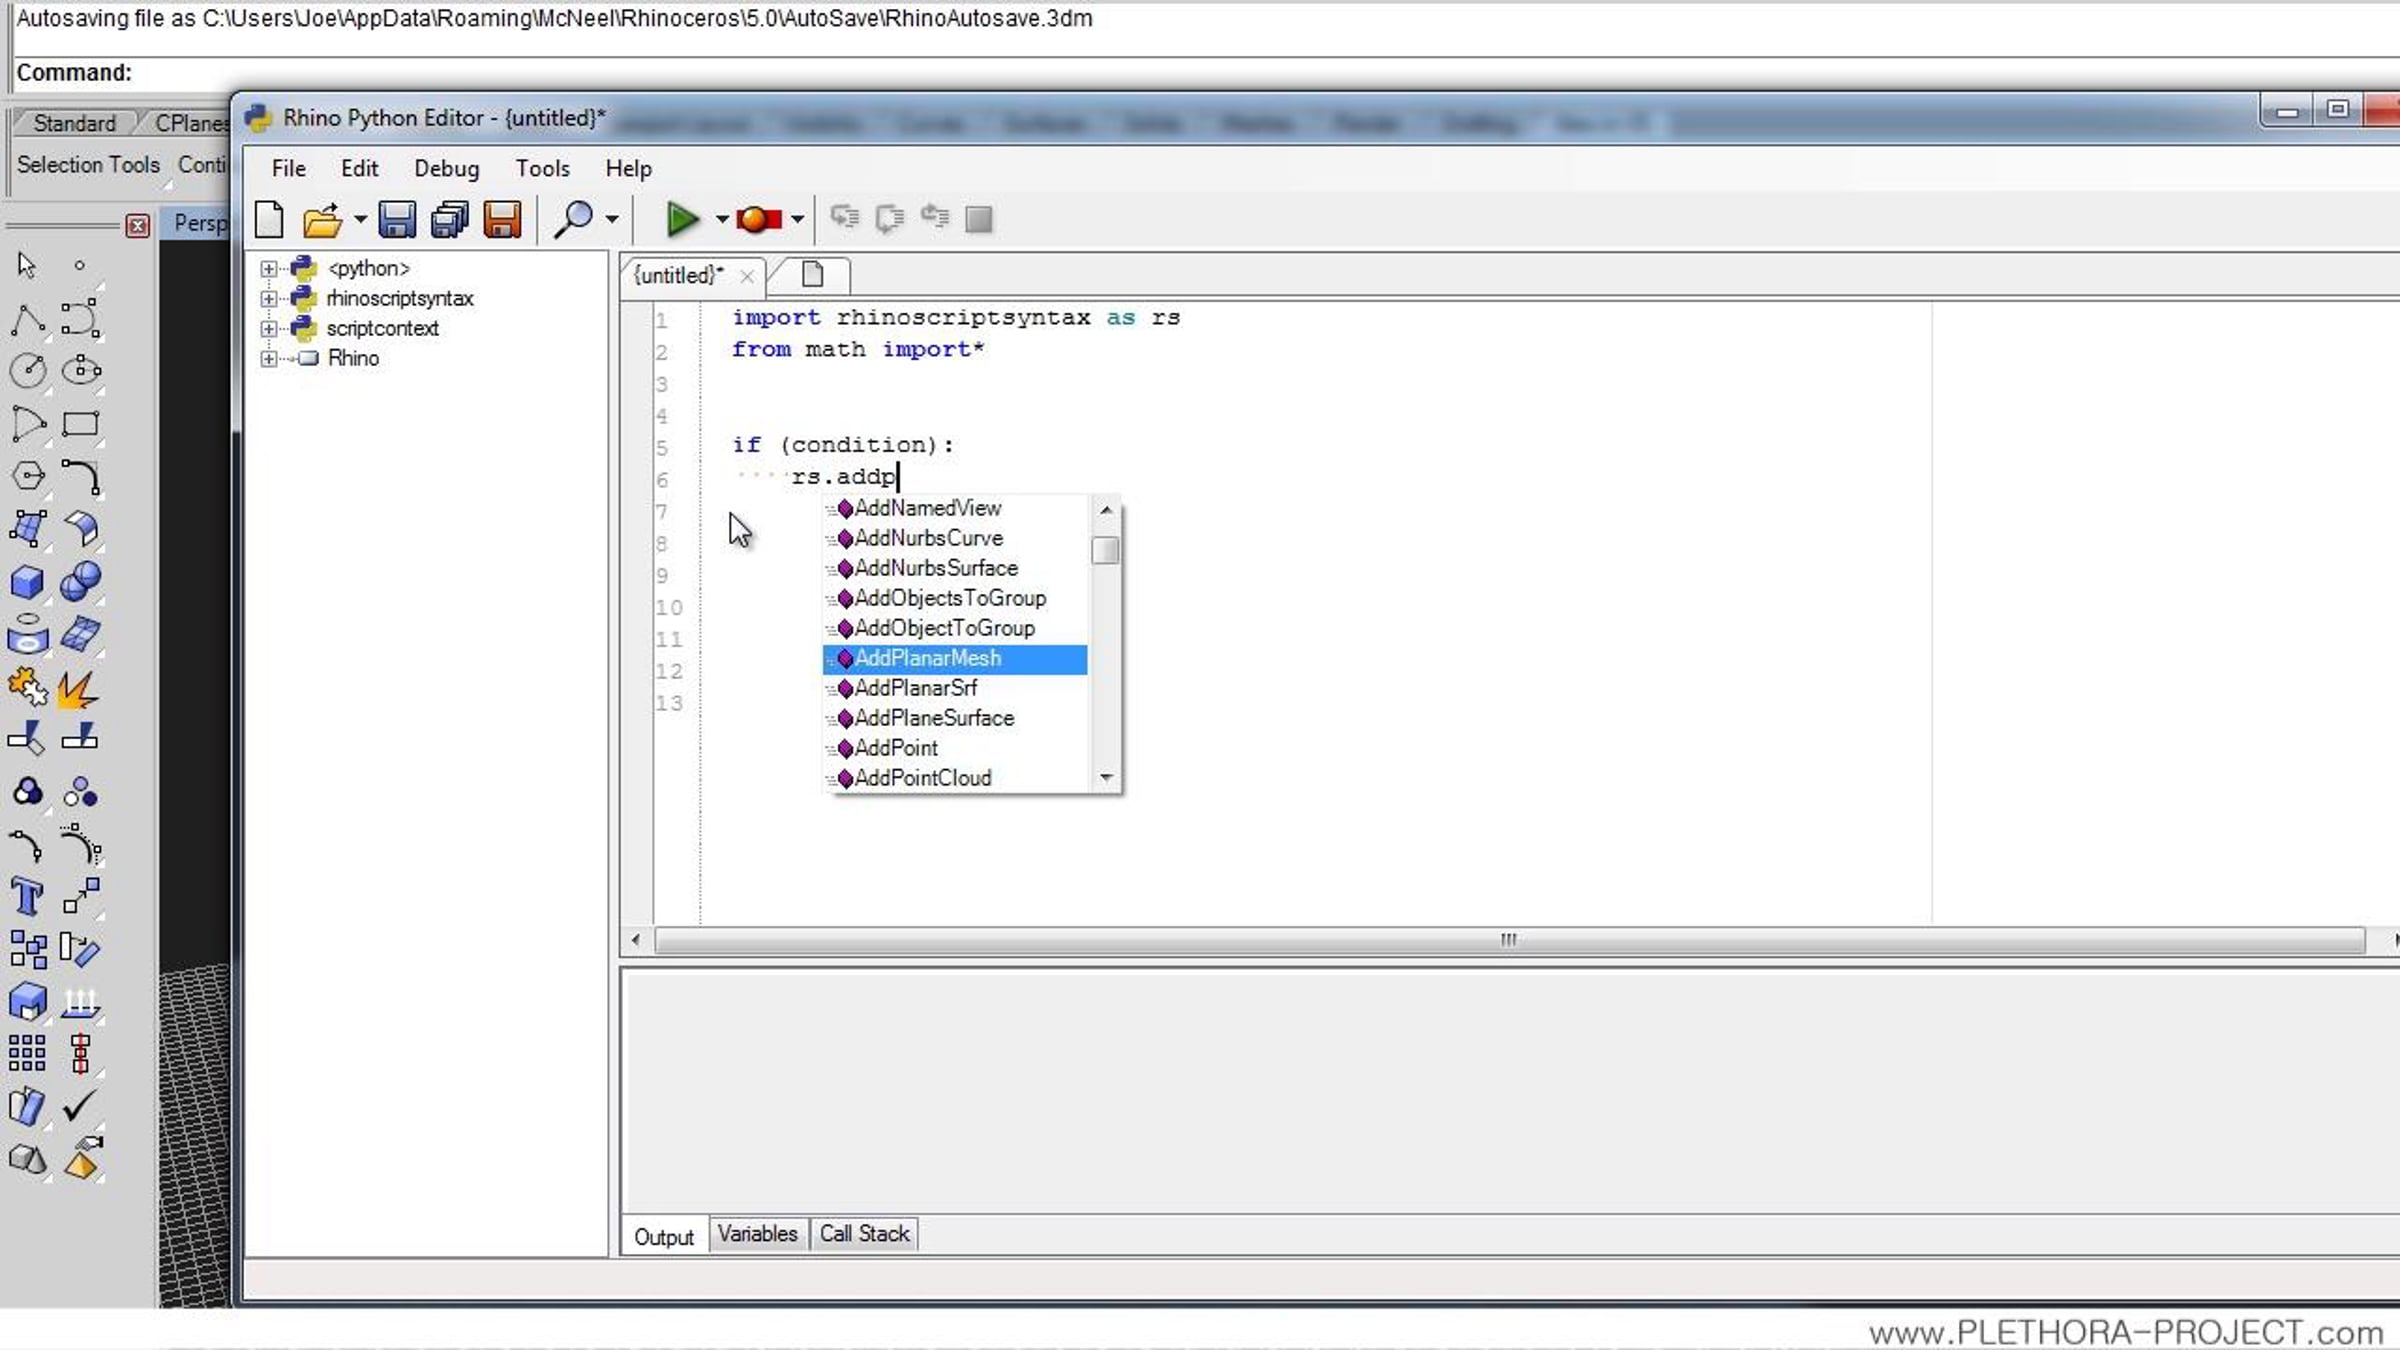Click the New file icon in editor toolbar
The height and width of the screenshot is (1350, 2400).
click(269, 219)
